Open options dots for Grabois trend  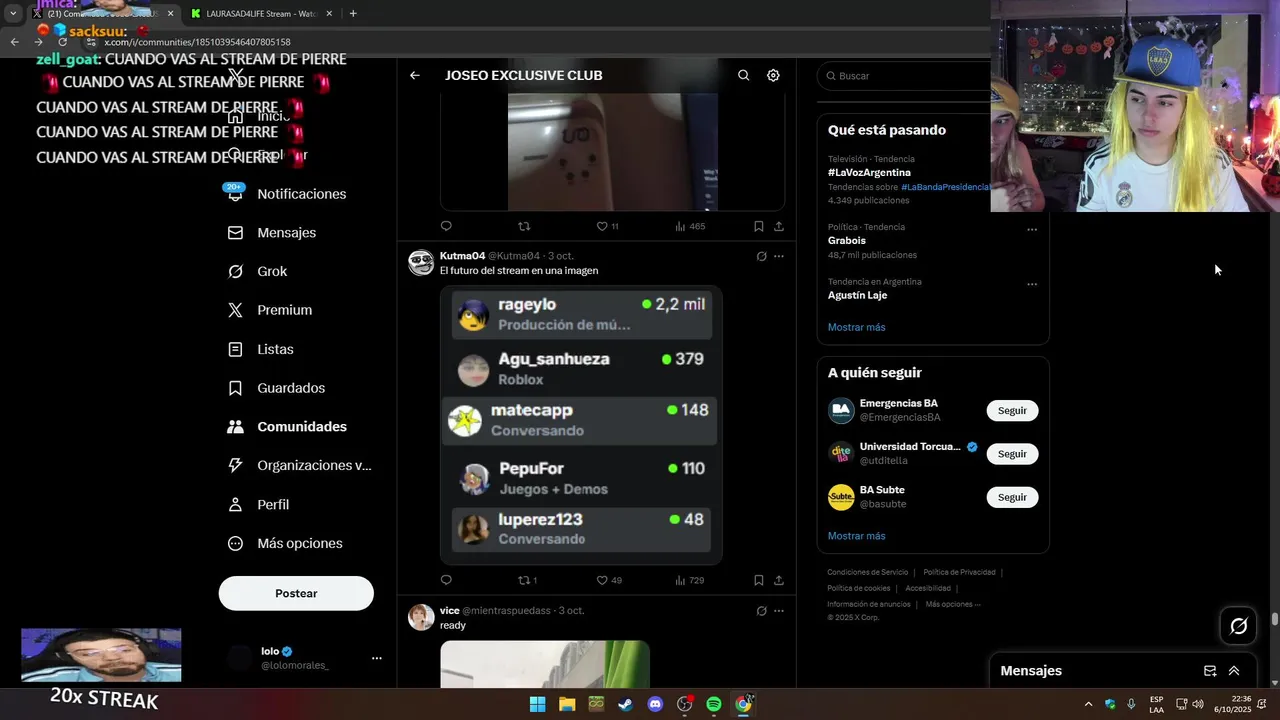tap(1032, 230)
